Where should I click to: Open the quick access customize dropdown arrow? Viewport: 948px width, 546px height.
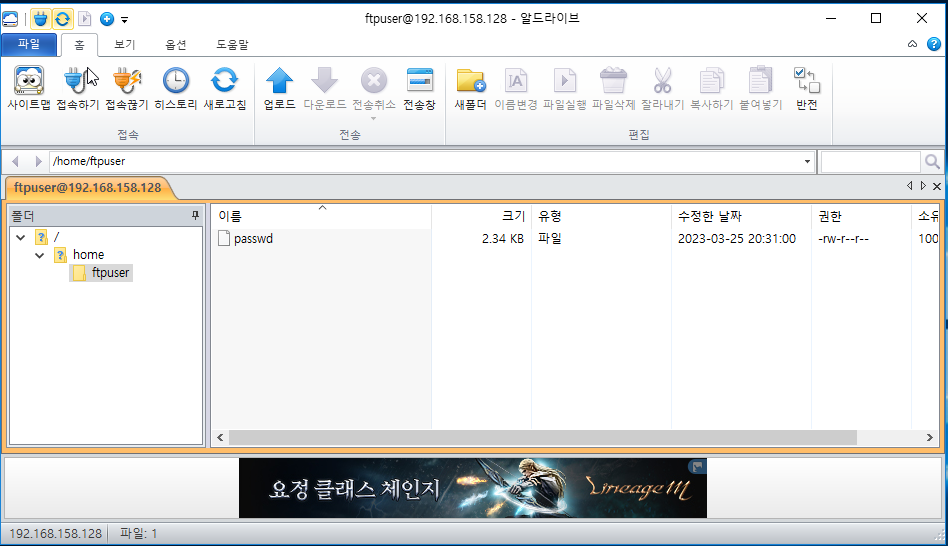click(x=125, y=20)
